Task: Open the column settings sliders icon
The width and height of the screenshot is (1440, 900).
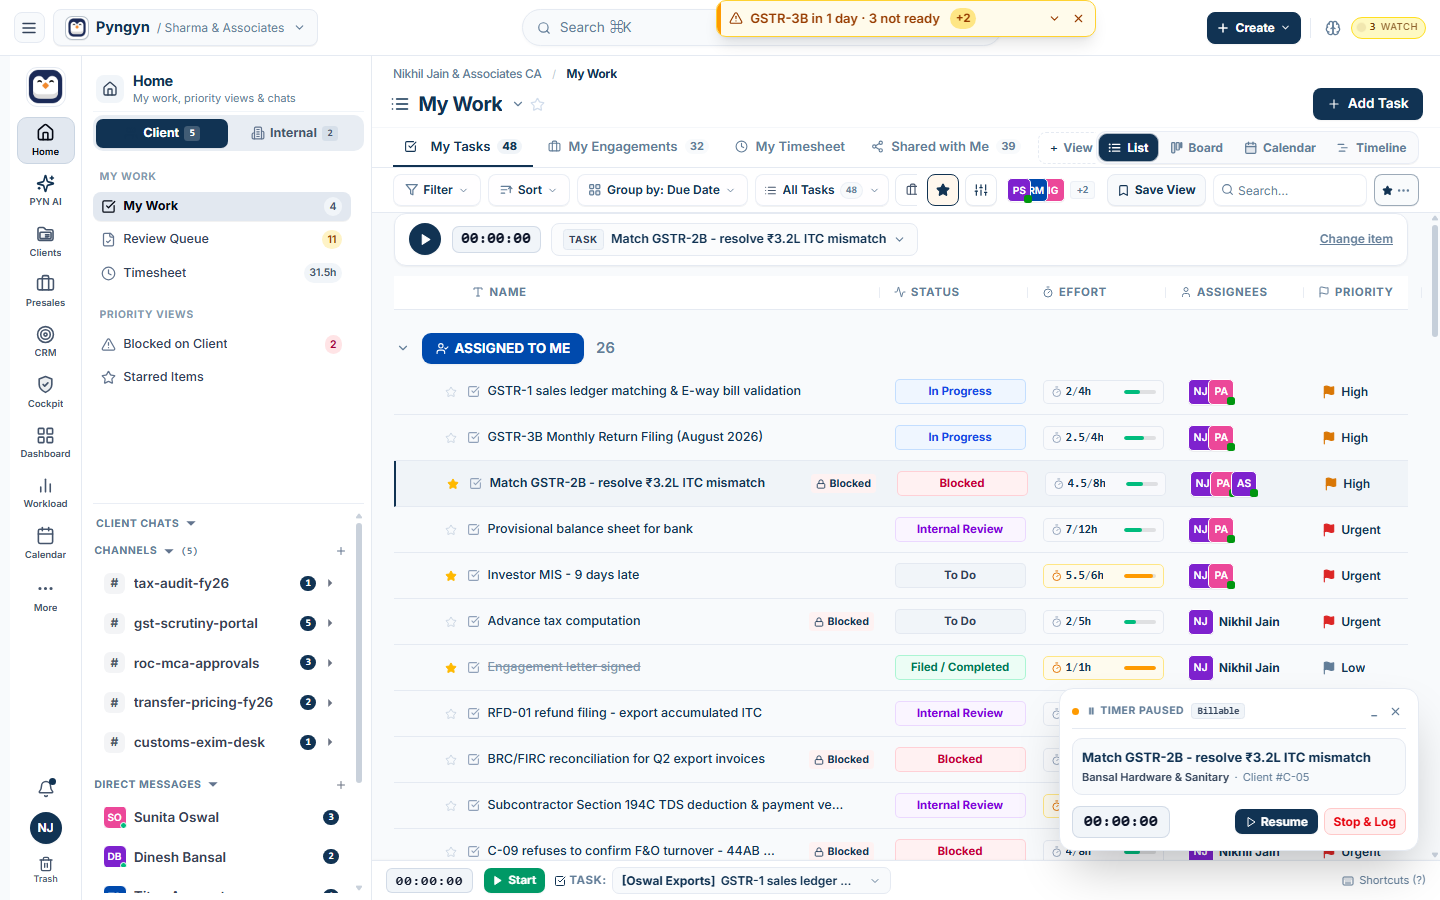Action: point(981,190)
